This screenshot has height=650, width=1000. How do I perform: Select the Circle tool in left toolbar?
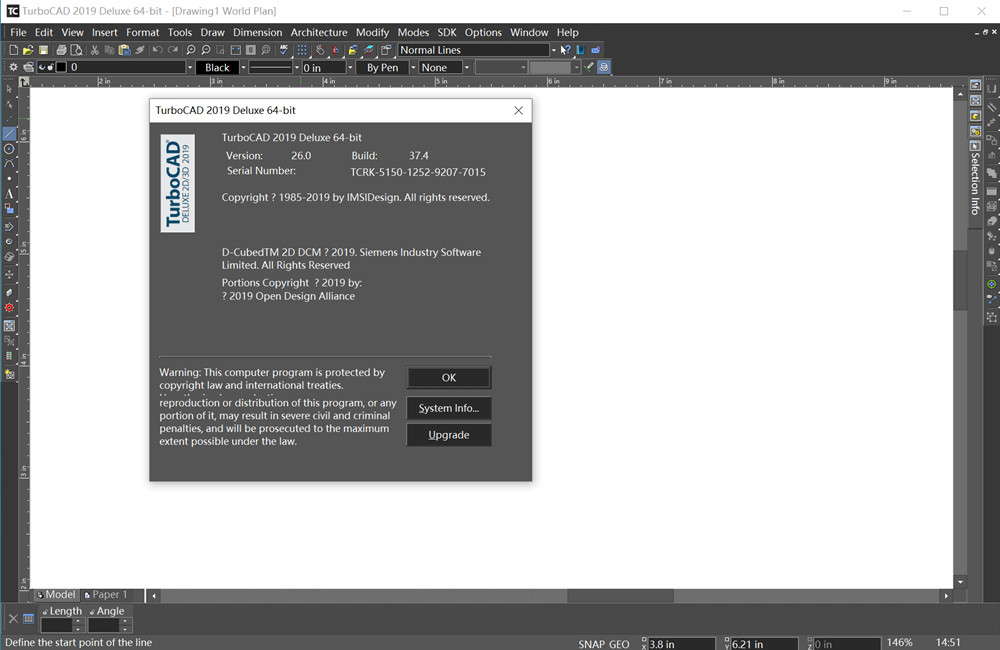[x=9, y=148]
